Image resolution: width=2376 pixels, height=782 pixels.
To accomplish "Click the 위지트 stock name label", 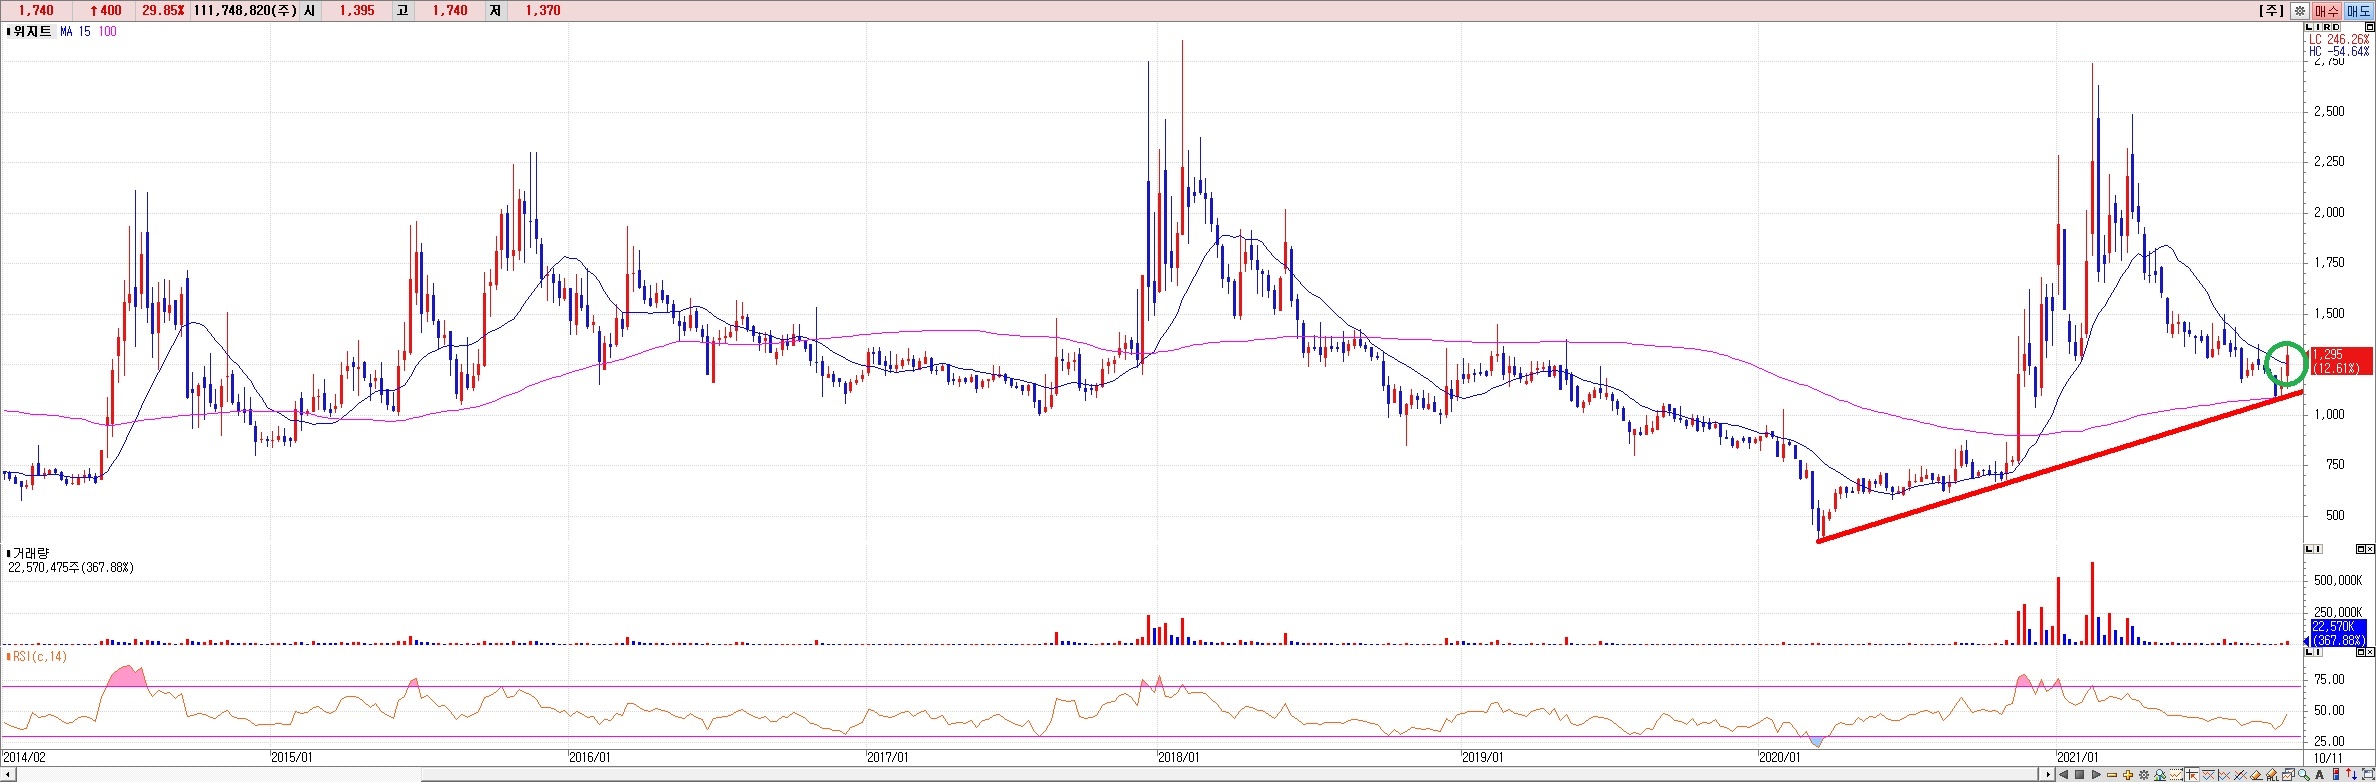I will point(32,32).
